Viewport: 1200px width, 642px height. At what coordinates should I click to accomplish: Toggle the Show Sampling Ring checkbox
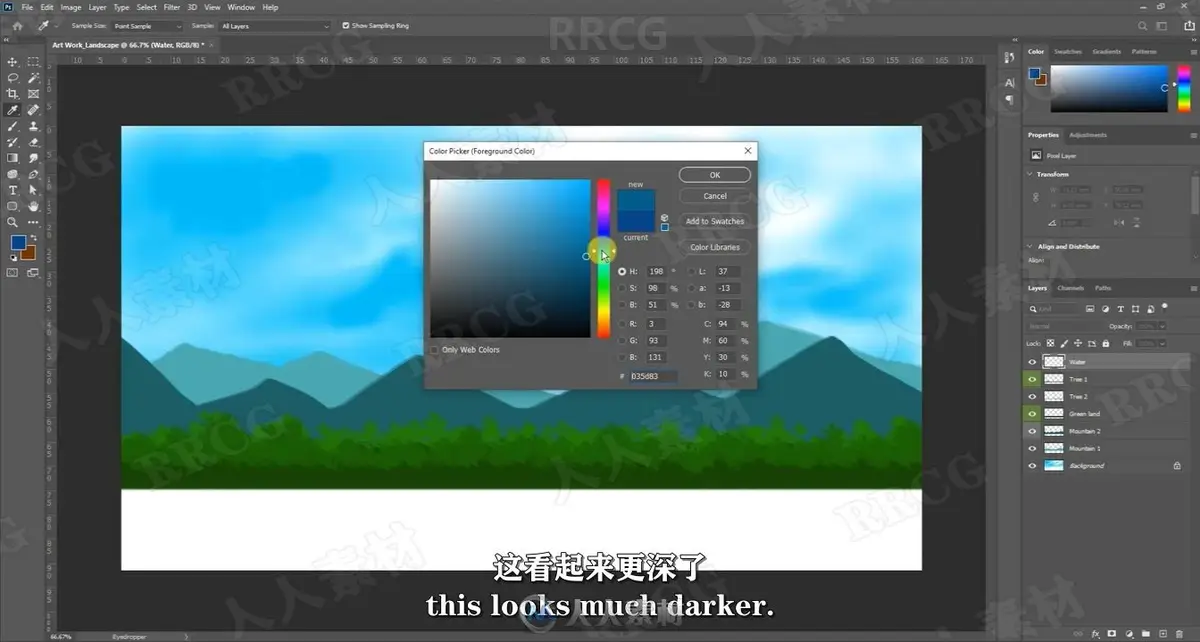click(x=346, y=26)
